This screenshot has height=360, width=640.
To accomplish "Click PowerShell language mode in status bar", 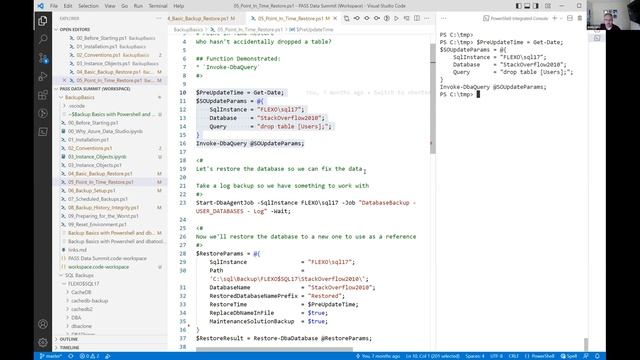I will click(x=540, y=356).
